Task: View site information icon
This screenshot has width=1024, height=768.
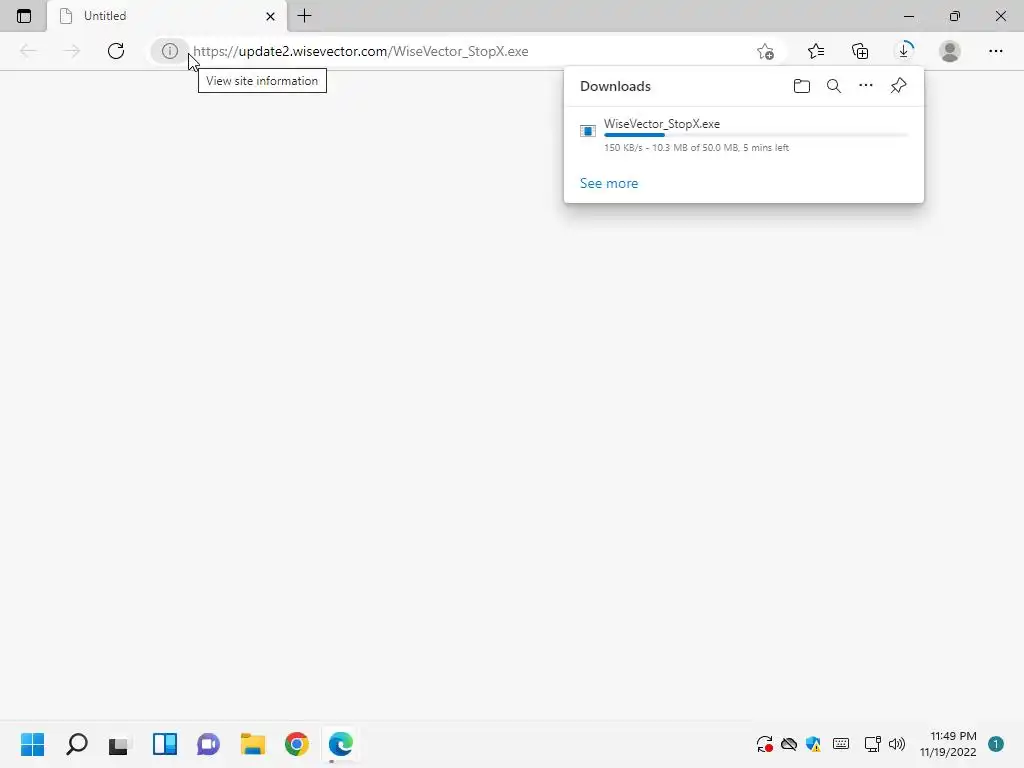Action: coord(170,51)
